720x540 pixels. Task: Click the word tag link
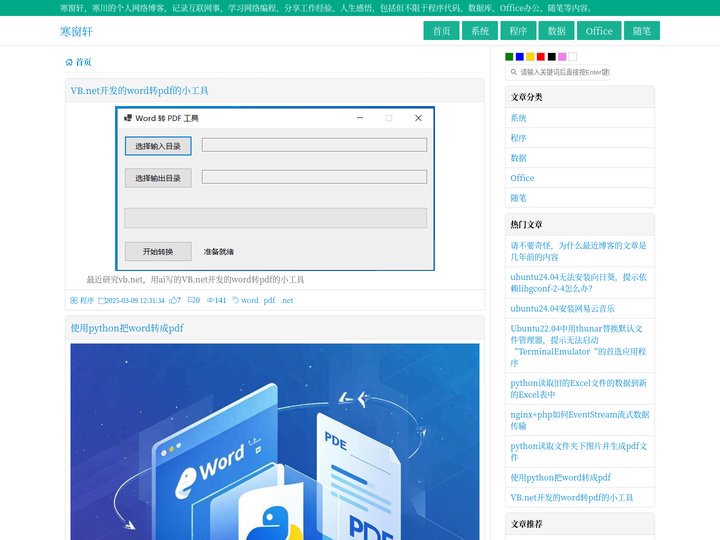[x=250, y=300]
